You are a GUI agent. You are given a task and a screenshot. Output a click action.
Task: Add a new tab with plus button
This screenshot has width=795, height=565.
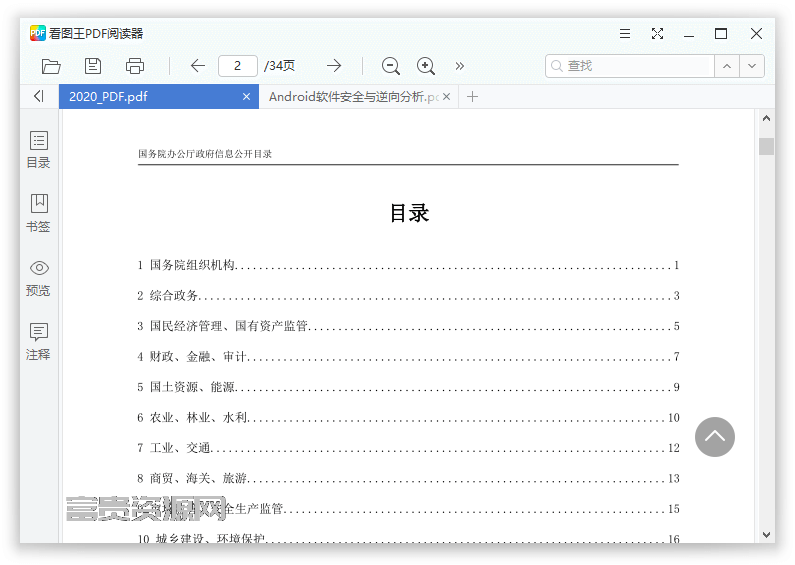click(x=473, y=96)
